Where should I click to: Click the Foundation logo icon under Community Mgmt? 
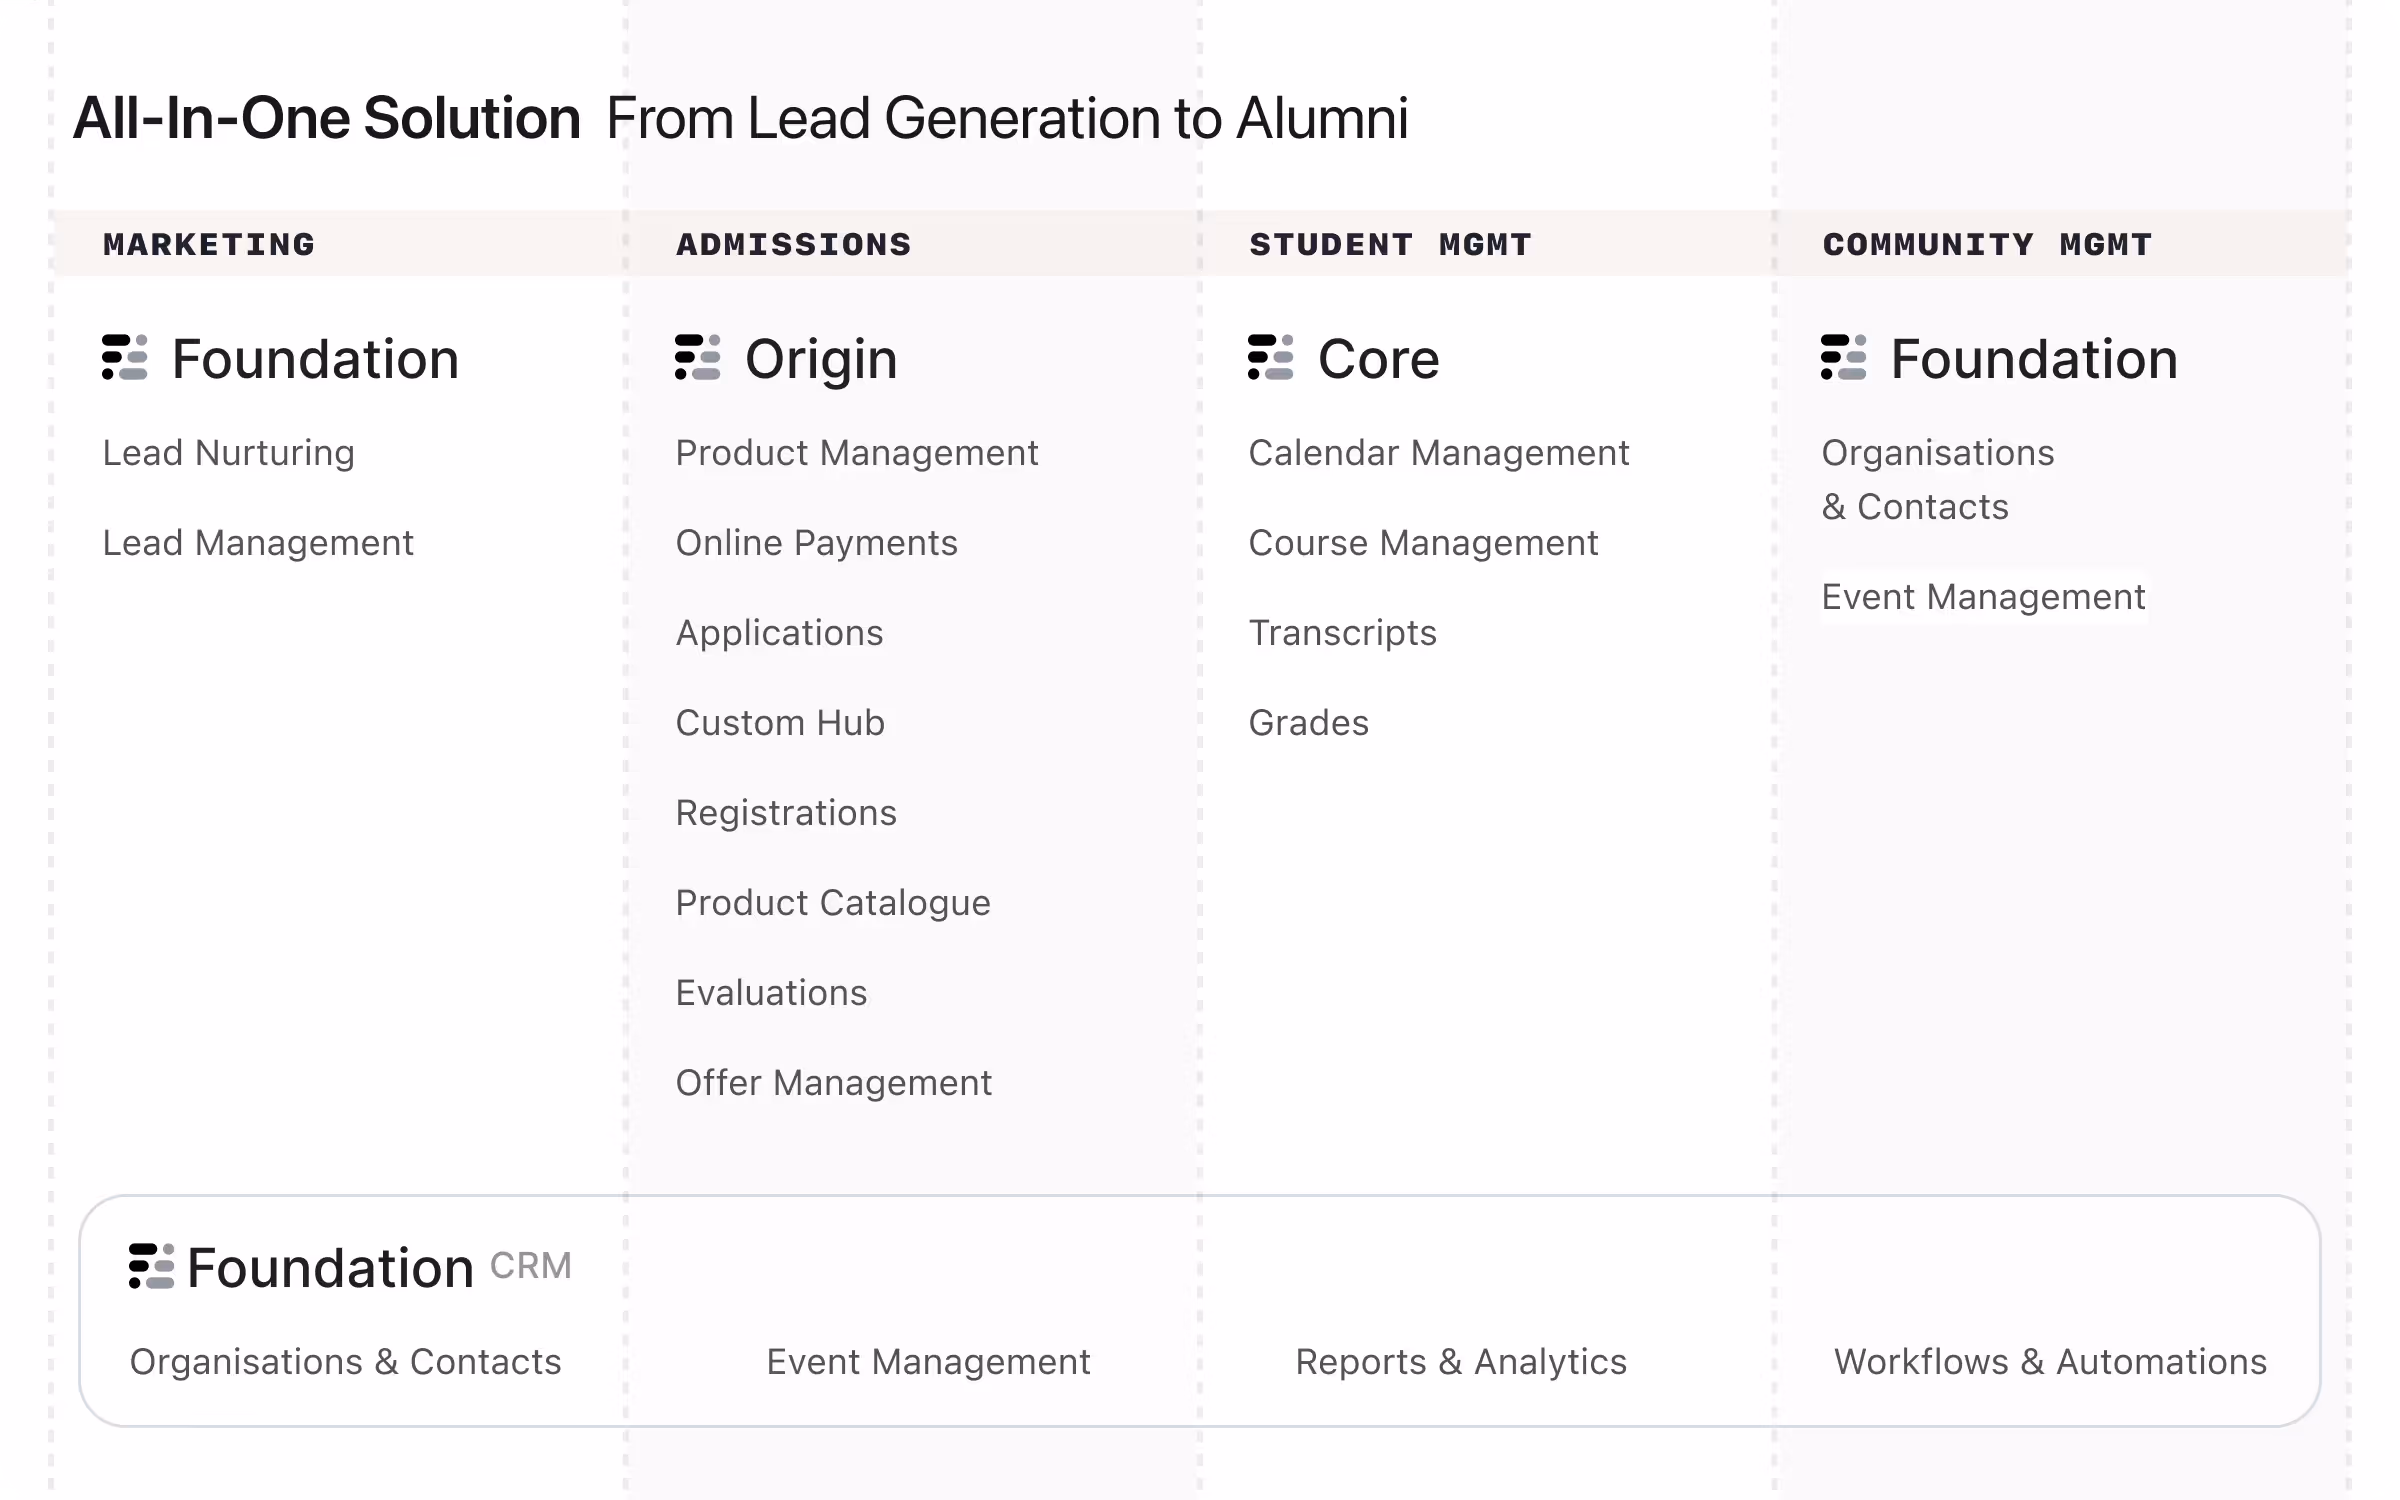1844,358
